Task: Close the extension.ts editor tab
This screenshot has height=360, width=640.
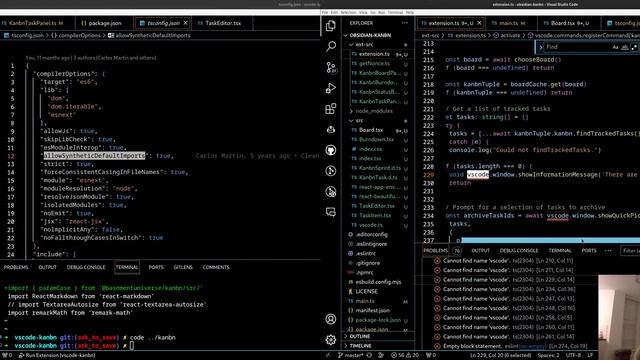Action: click(480, 23)
